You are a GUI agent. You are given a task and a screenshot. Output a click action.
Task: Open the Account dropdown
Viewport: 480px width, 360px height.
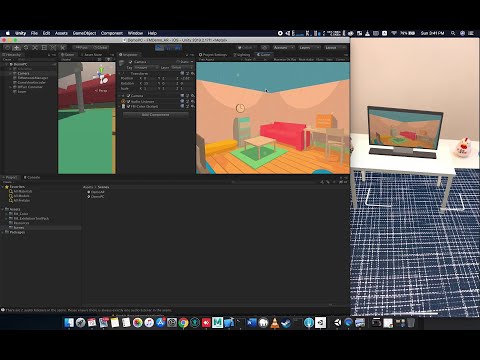pos(283,48)
